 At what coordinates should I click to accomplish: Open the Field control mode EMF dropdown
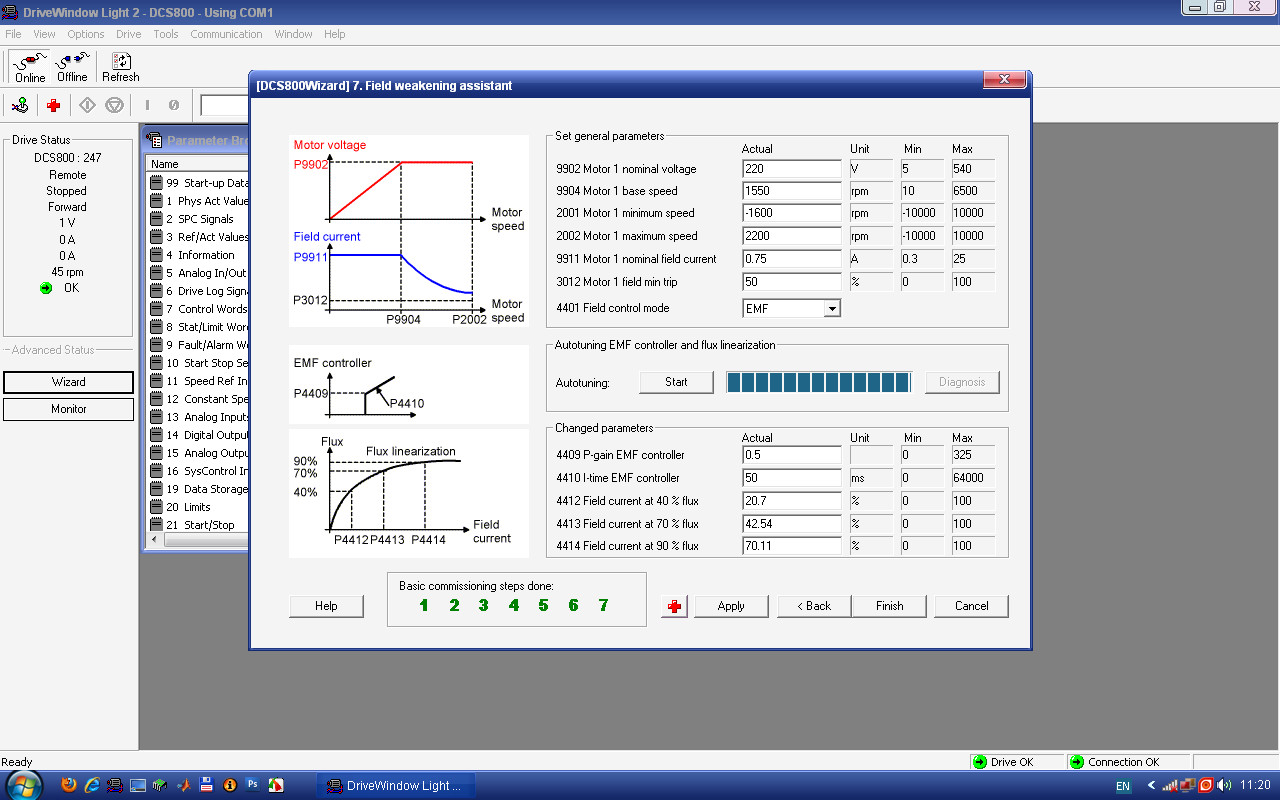831,308
